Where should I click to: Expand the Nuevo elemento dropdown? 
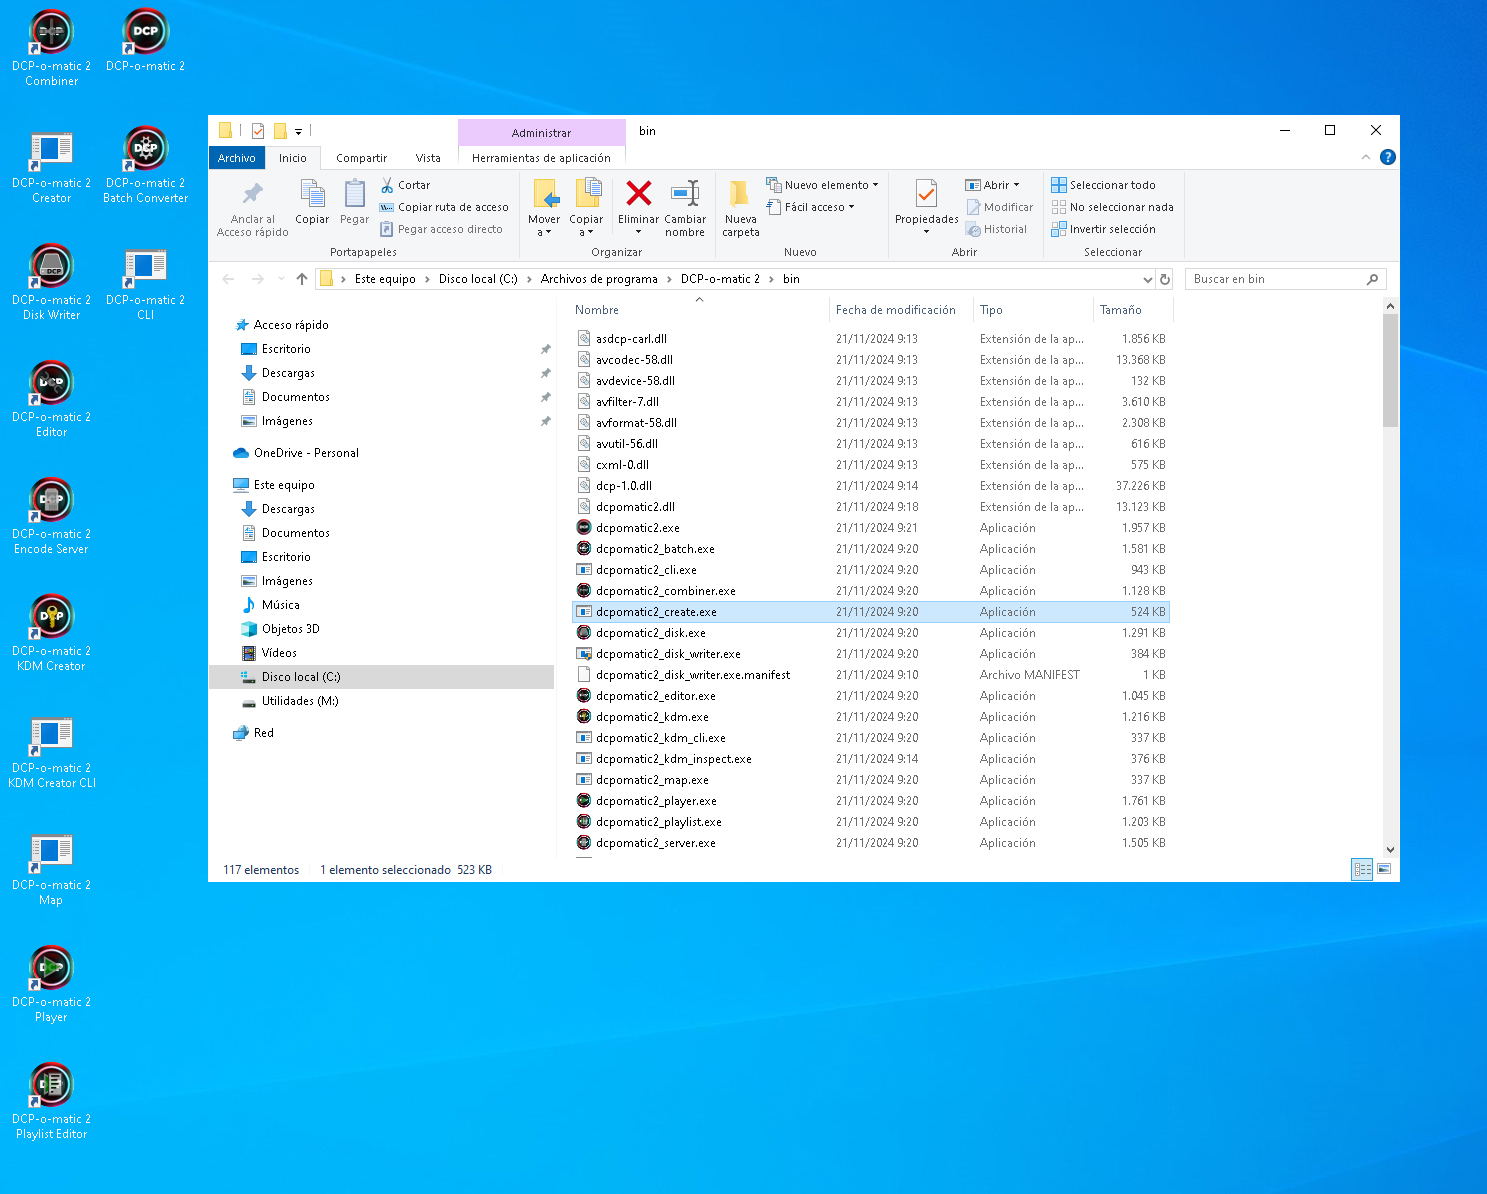[x=822, y=185]
